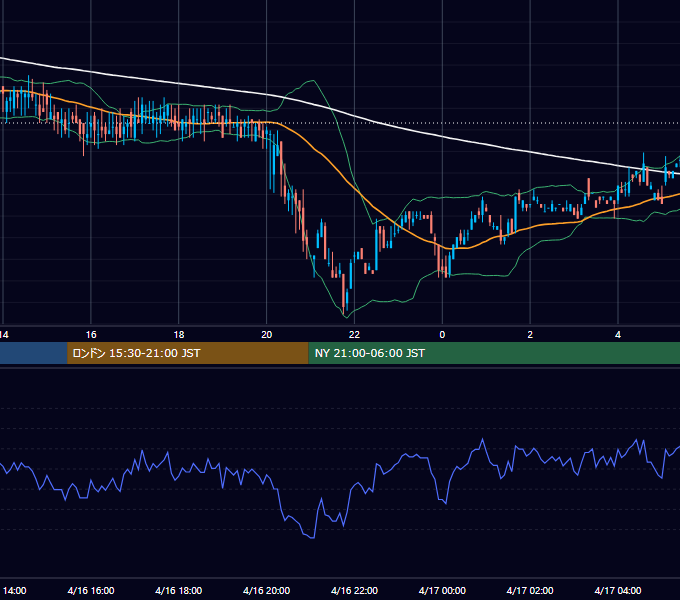Click the 4/16 18:00 date label
This screenshot has width=680, height=600.
pos(179,590)
